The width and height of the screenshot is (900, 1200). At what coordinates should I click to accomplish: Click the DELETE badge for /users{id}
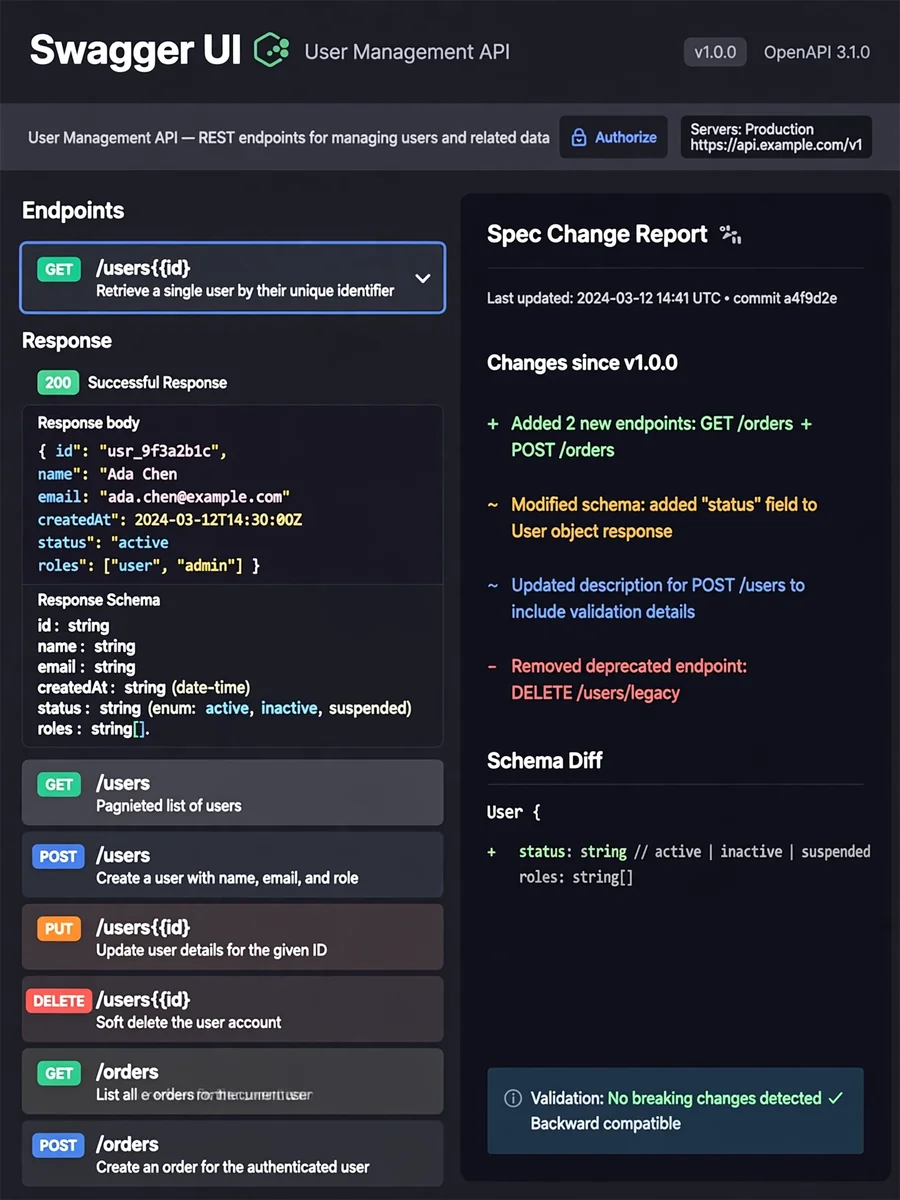pyautogui.click(x=59, y=1001)
